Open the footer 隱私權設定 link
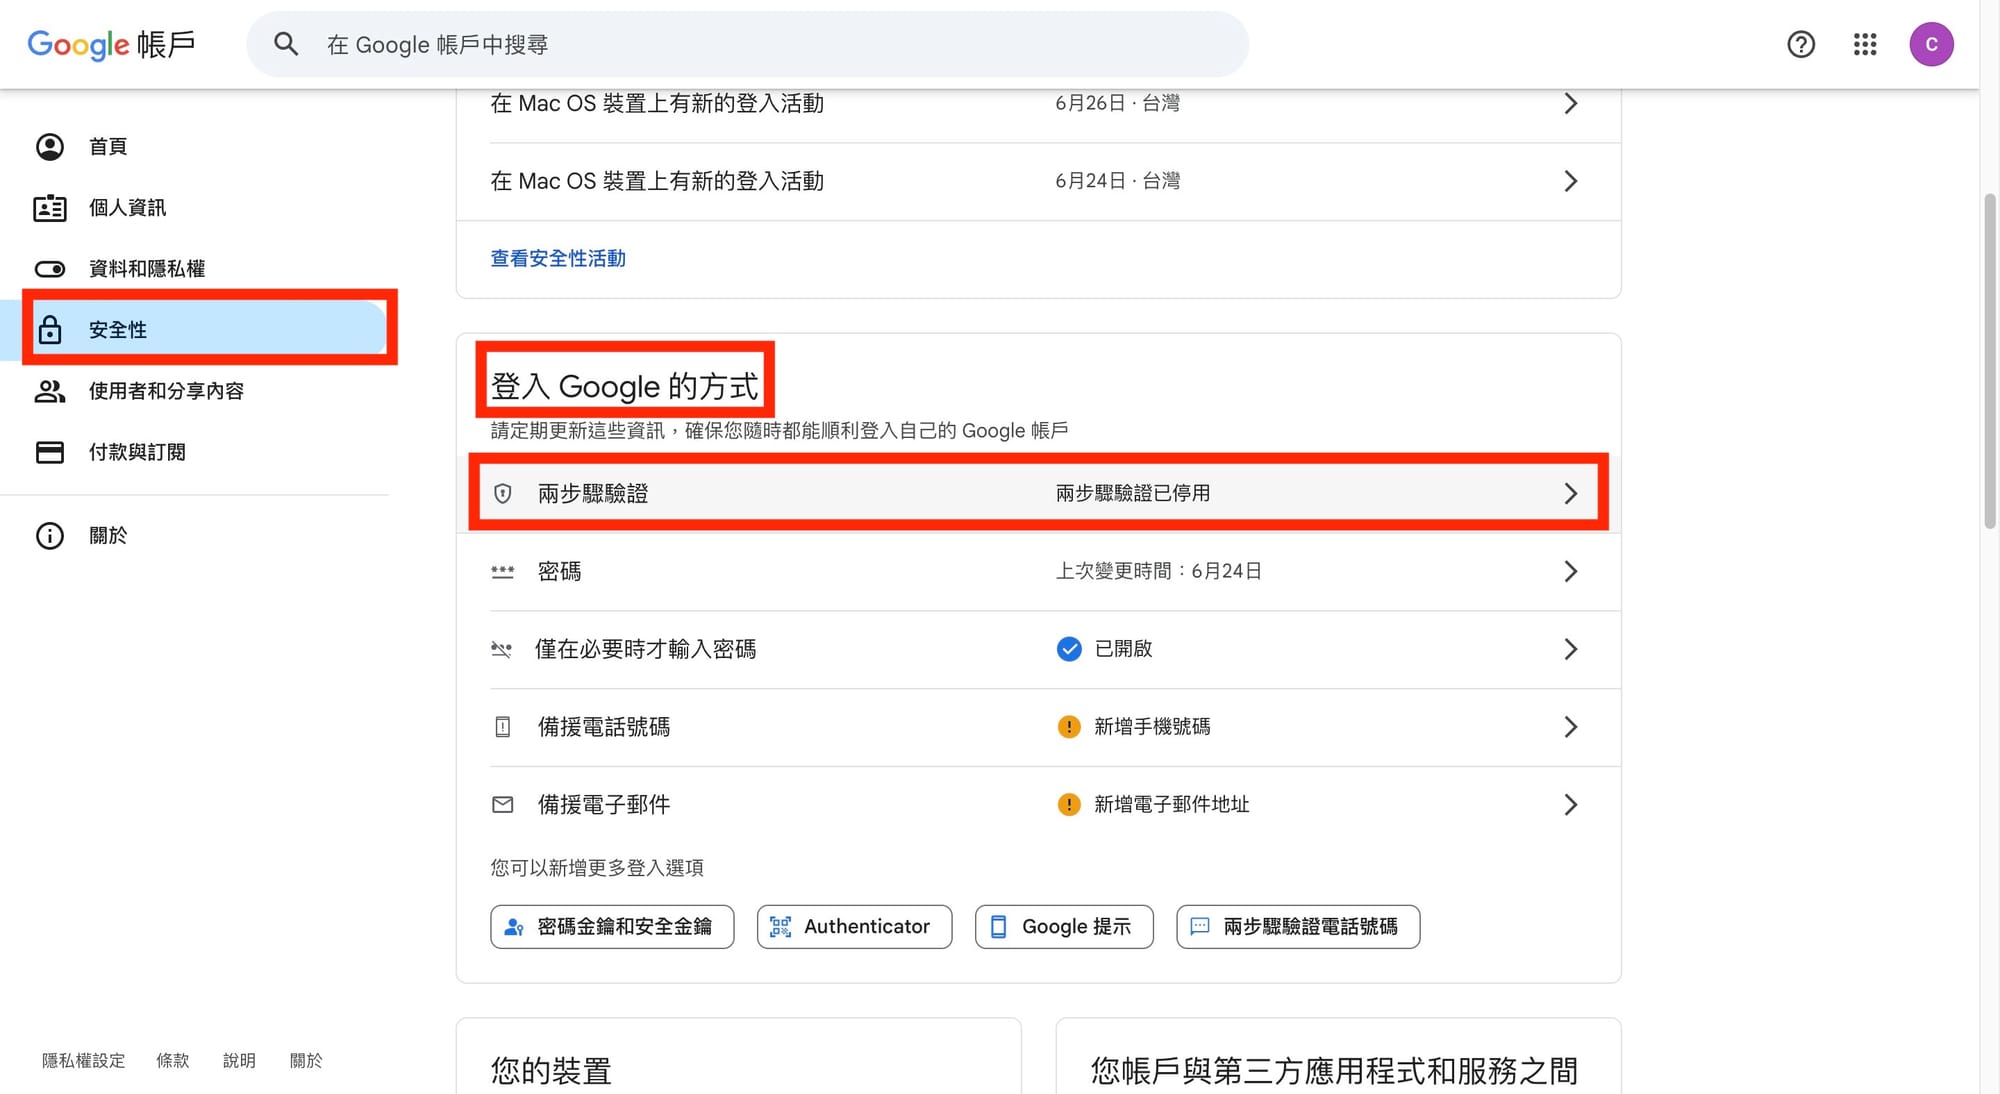Viewport: 2000px width, 1094px height. 84,1061
